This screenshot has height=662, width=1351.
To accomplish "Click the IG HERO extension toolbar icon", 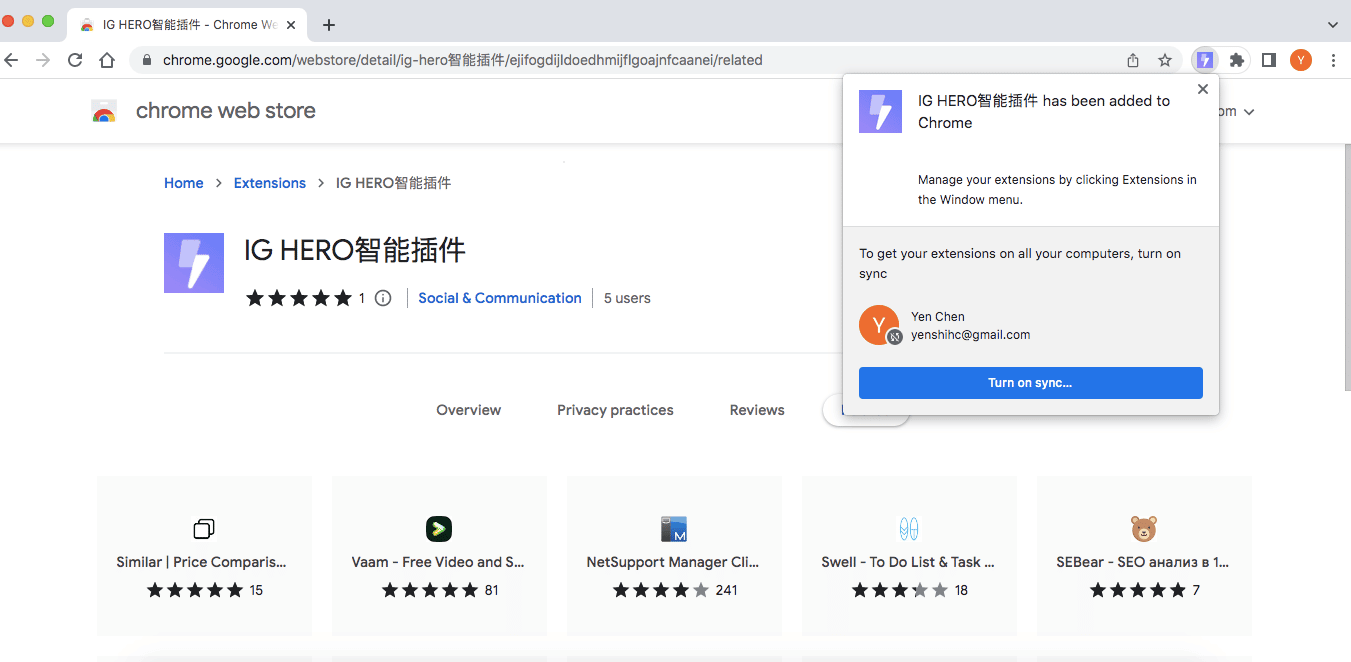I will pos(1205,60).
